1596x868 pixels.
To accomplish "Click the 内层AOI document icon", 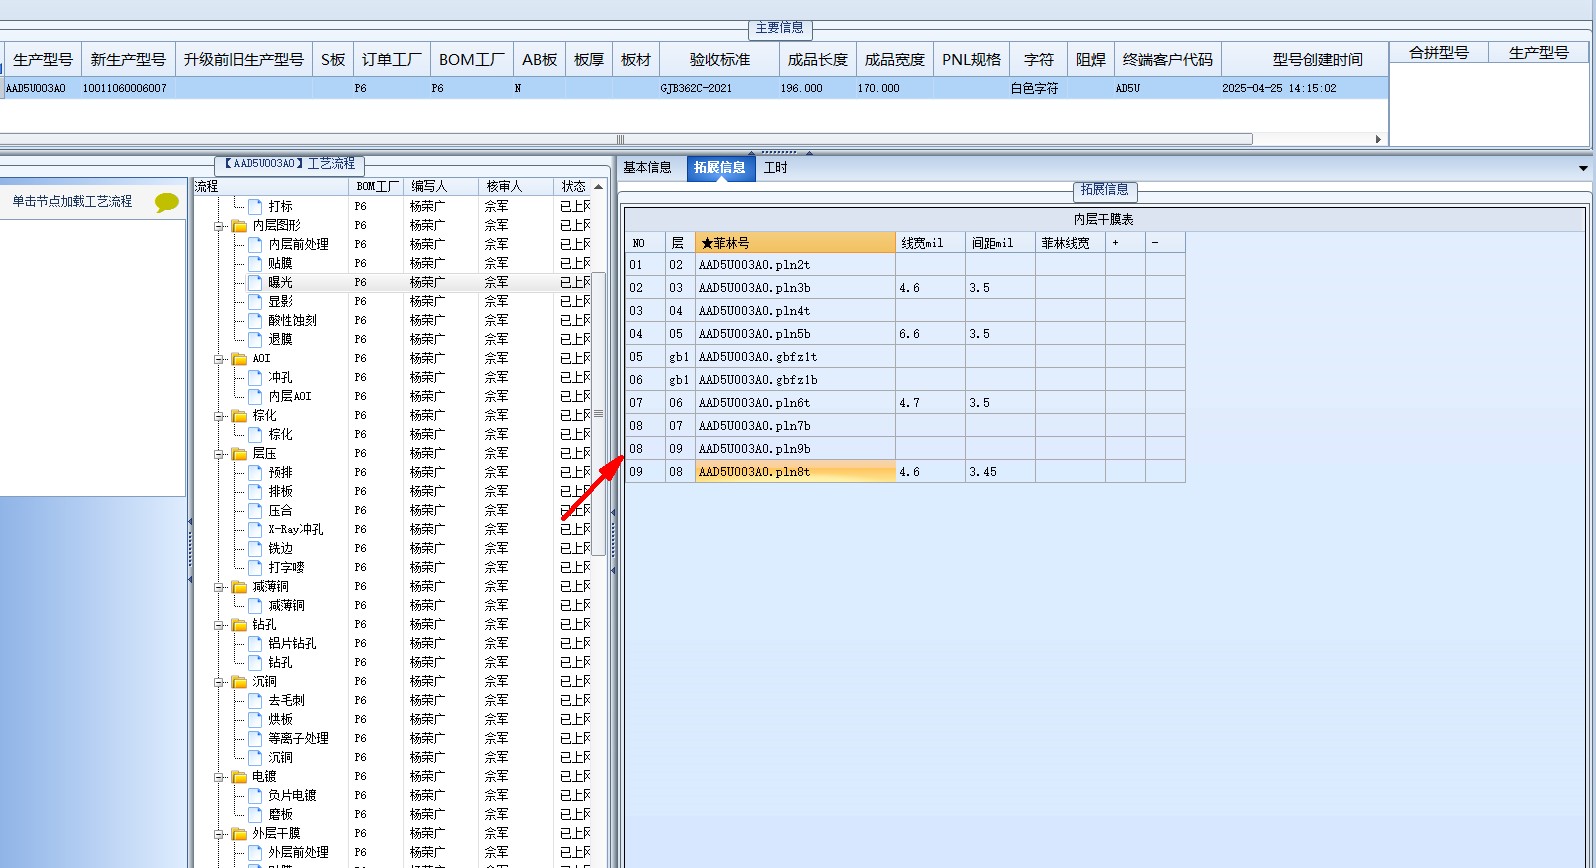I will (x=255, y=397).
